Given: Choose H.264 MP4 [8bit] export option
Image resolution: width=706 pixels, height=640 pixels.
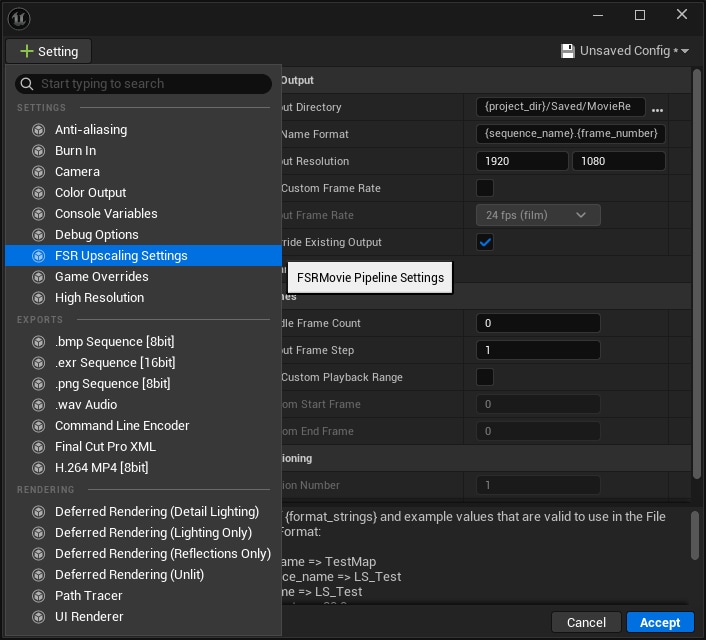Looking at the screenshot, I should click(101, 468).
